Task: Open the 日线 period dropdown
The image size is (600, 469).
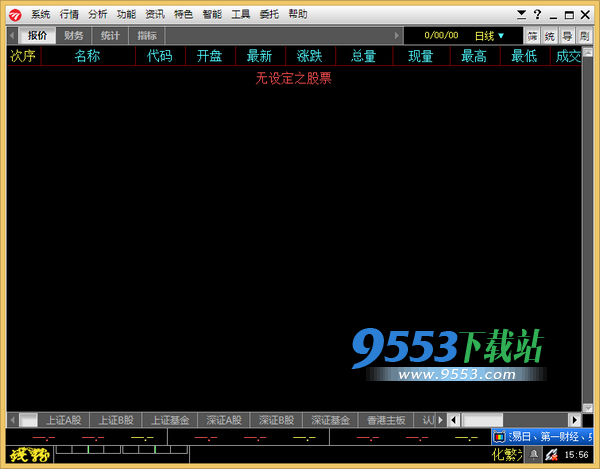Action: pos(489,36)
